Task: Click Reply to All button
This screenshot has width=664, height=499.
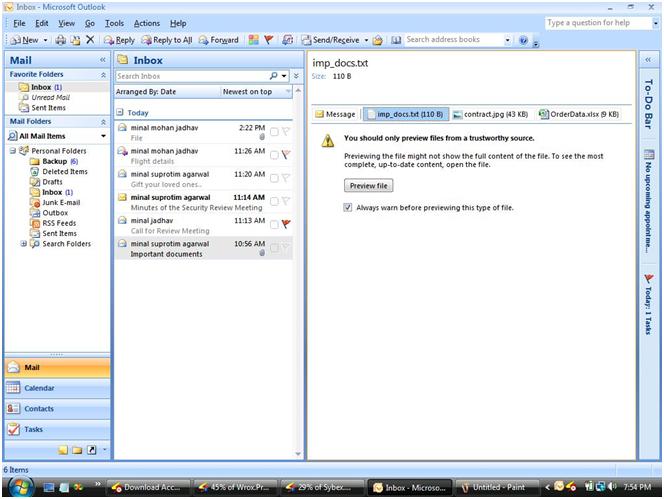Action: [167, 40]
